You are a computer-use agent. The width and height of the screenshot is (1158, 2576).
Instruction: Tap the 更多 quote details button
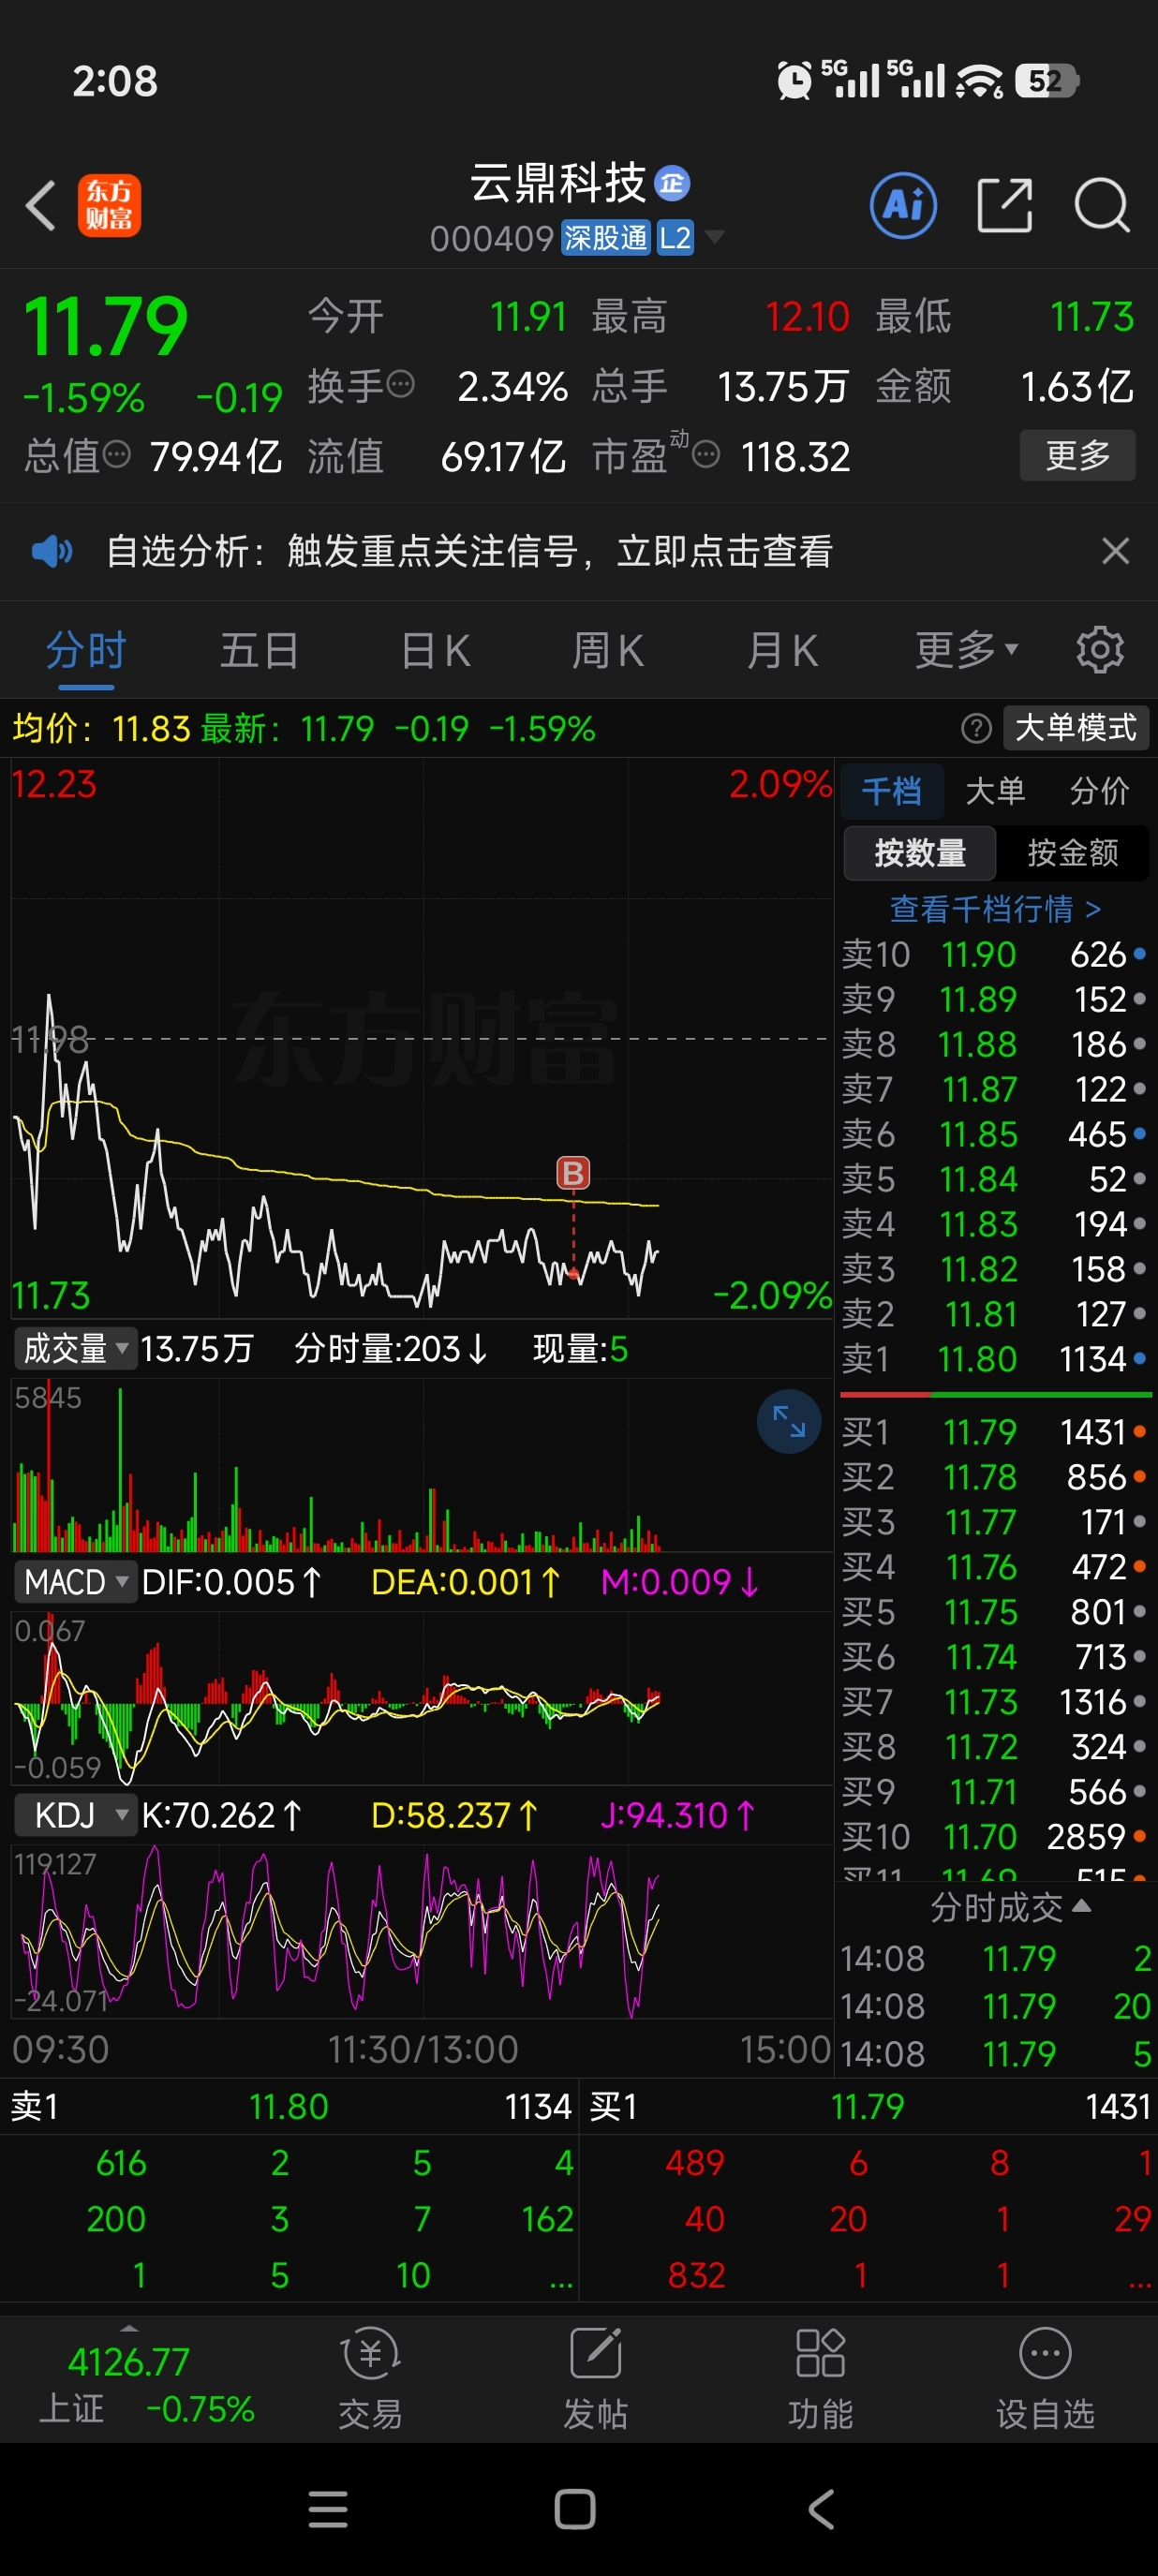[x=1077, y=455]
